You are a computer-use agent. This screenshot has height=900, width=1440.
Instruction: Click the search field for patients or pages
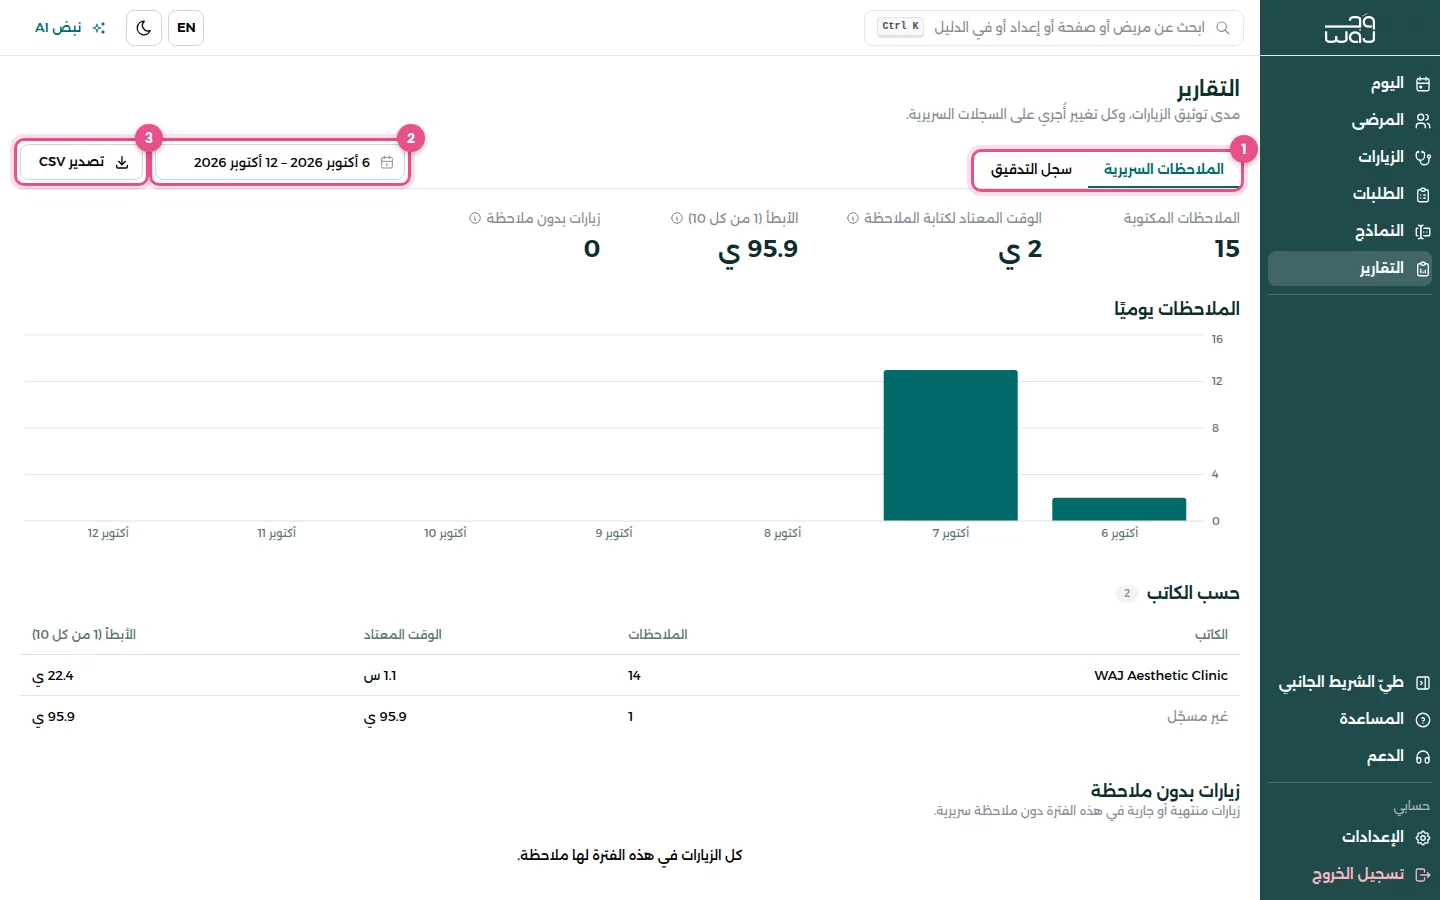click(x=1054, y=28)
